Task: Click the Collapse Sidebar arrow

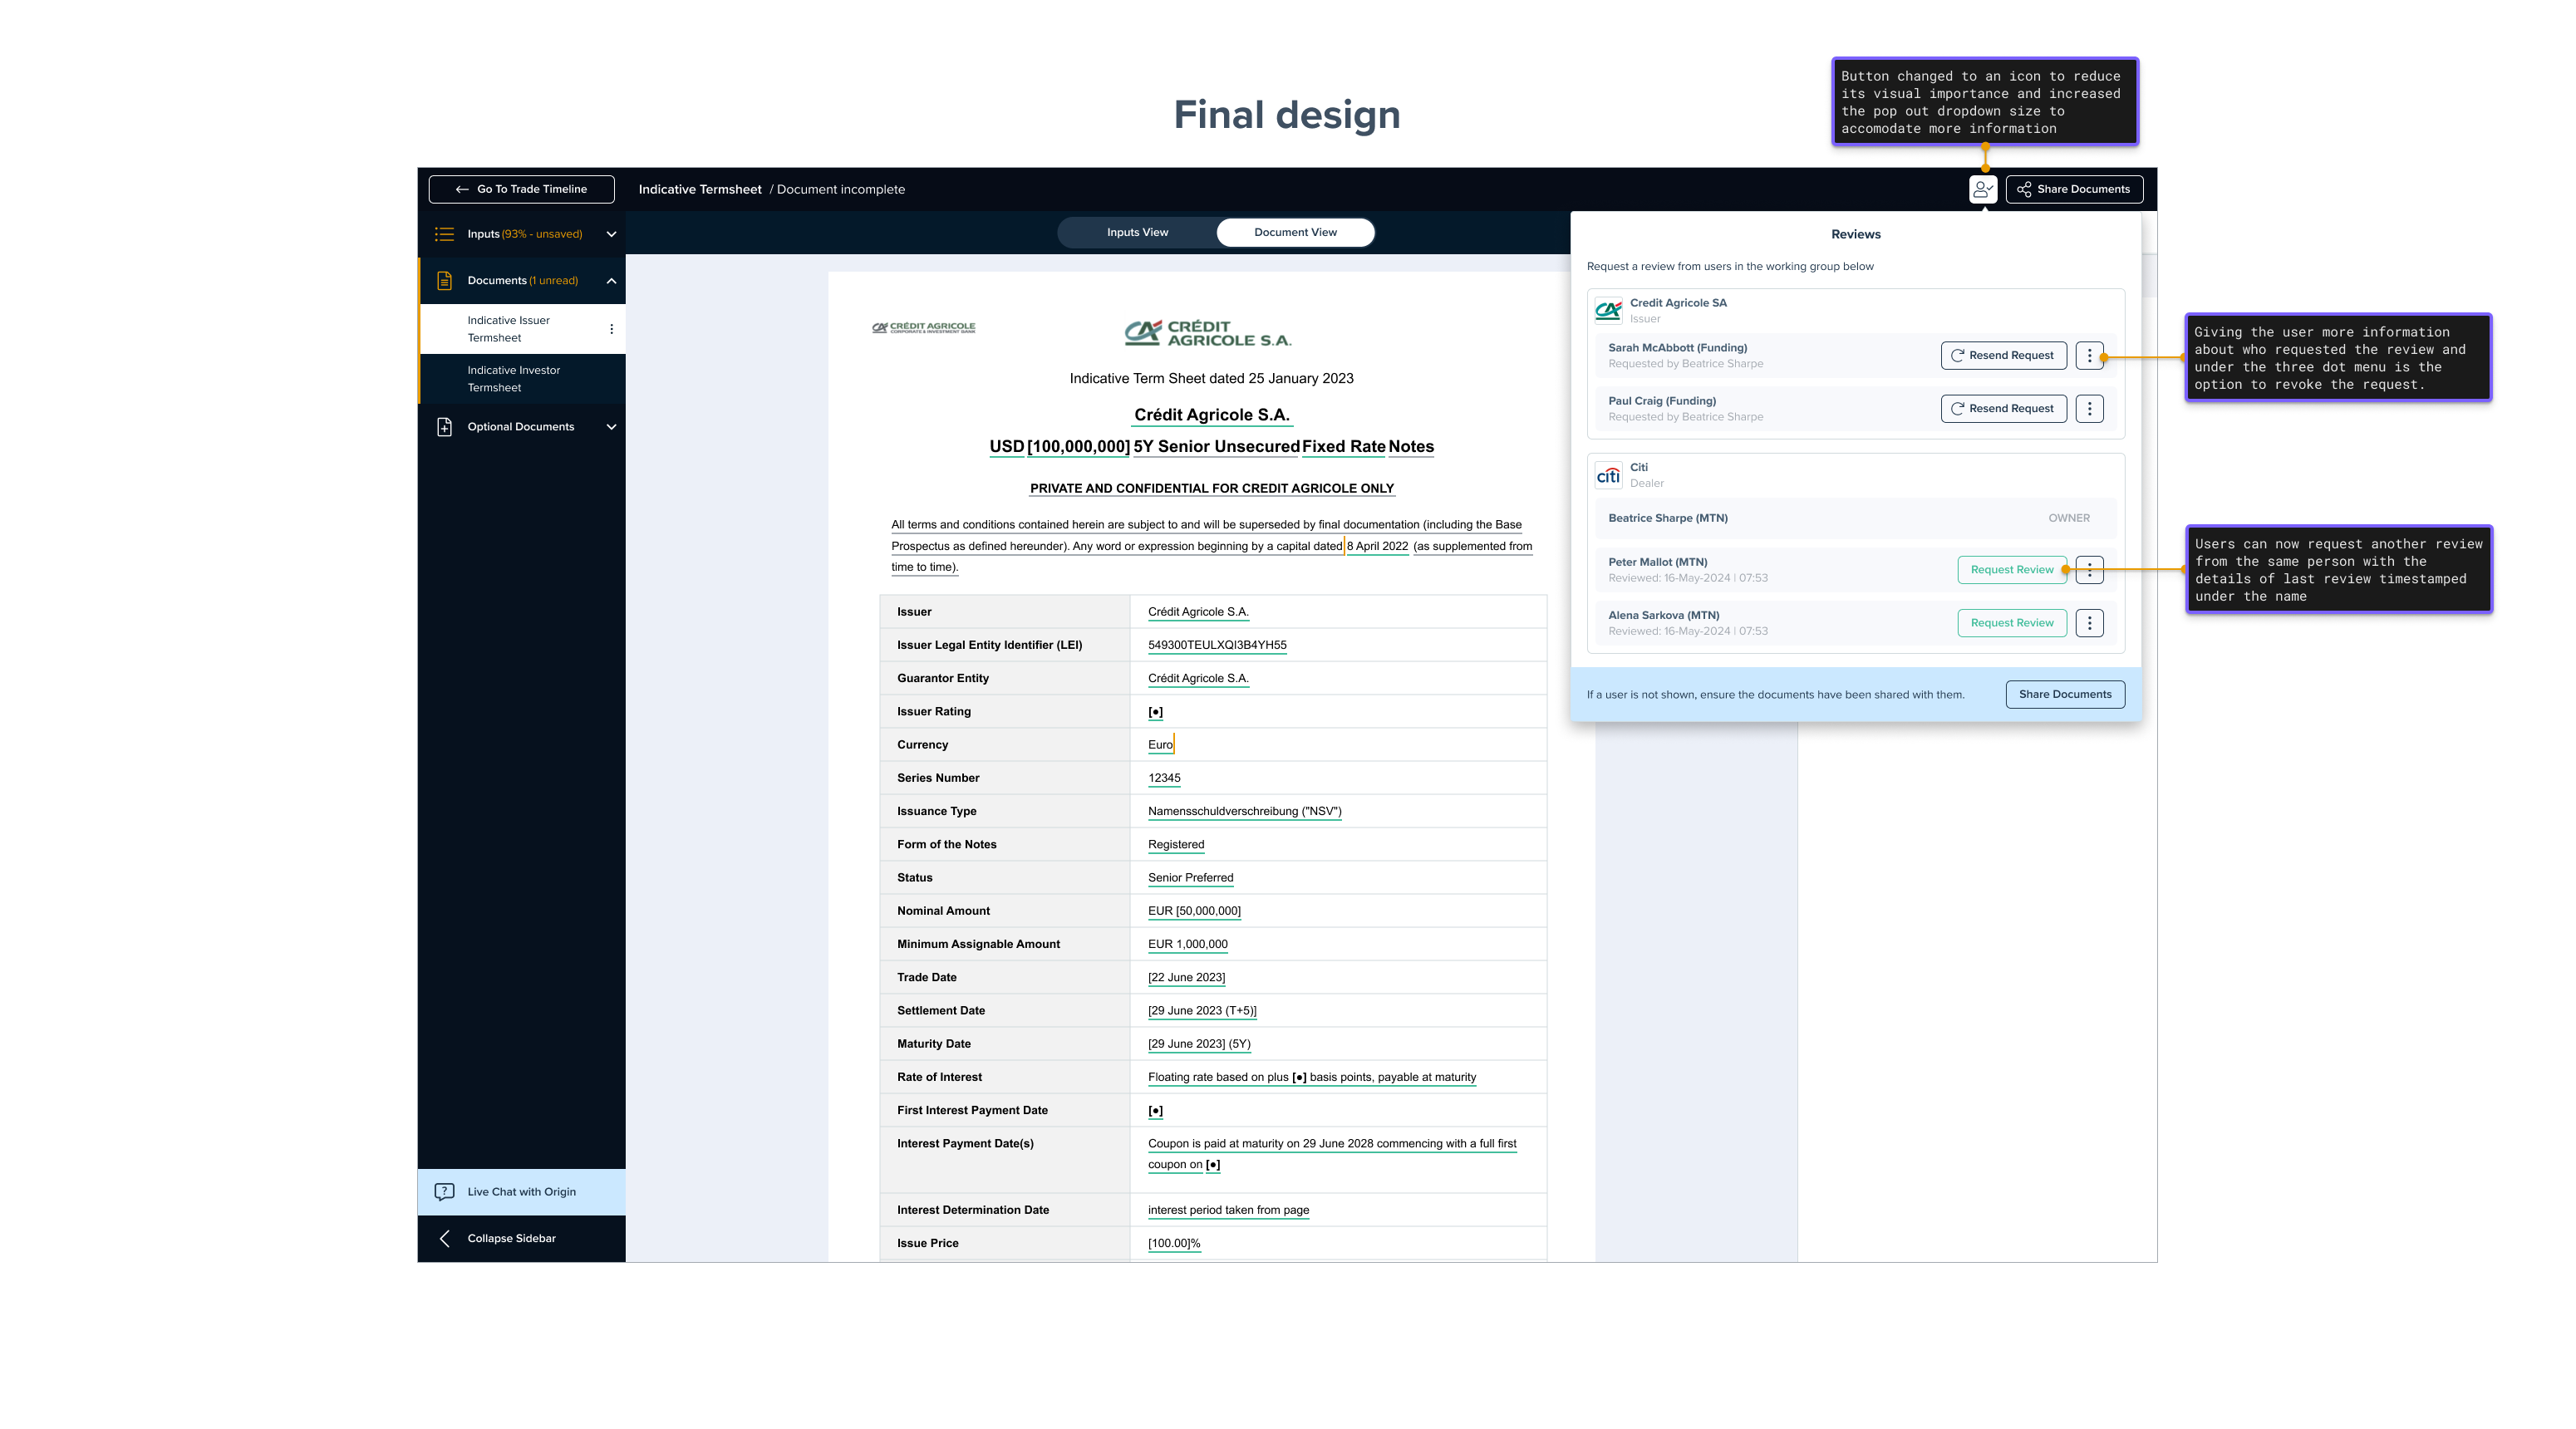Action: 445,1238
